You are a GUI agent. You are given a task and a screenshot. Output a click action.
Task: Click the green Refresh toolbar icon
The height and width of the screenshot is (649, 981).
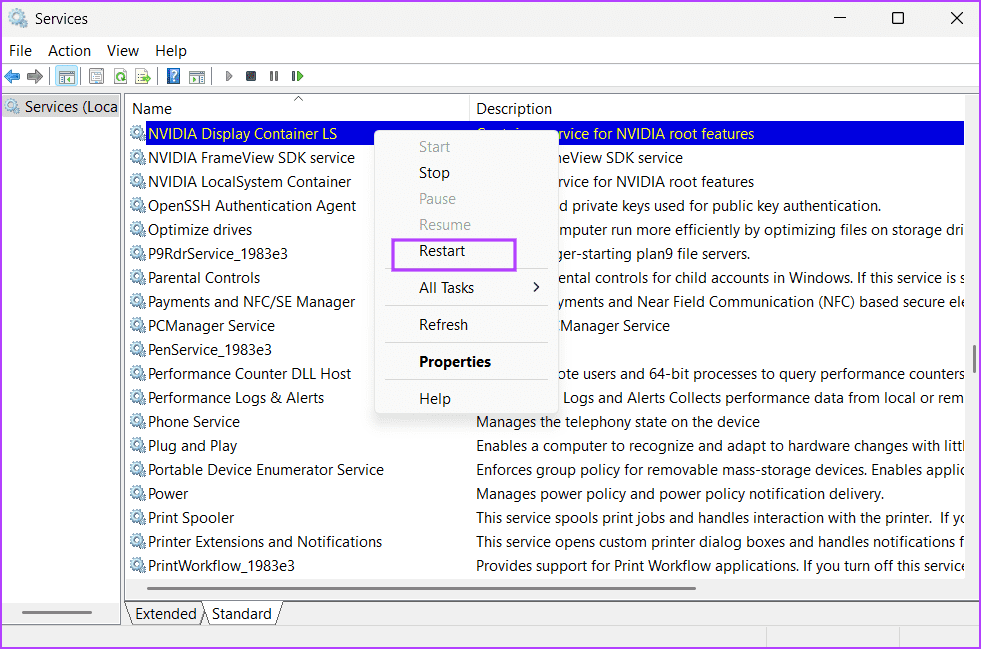pos(120,76)
